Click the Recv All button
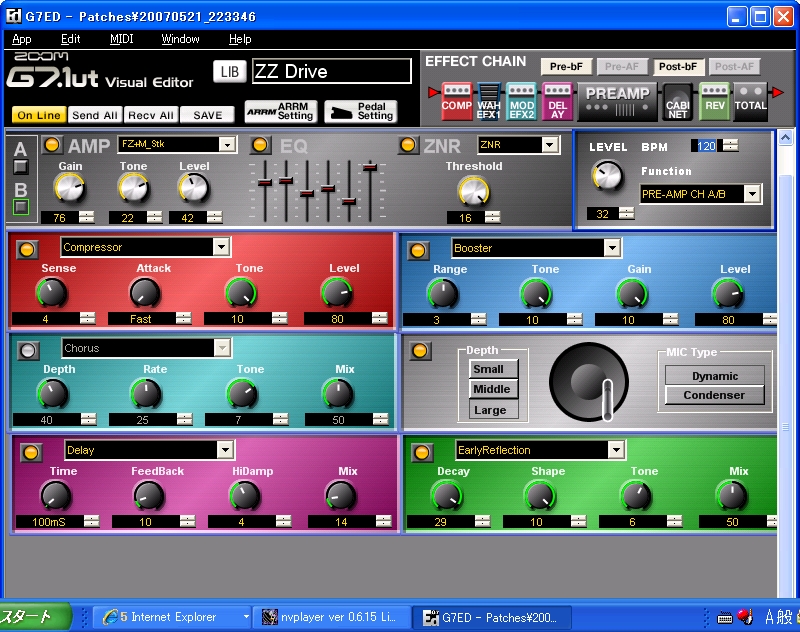The width and height of the screenshot is (800, 632). [151, 115]
